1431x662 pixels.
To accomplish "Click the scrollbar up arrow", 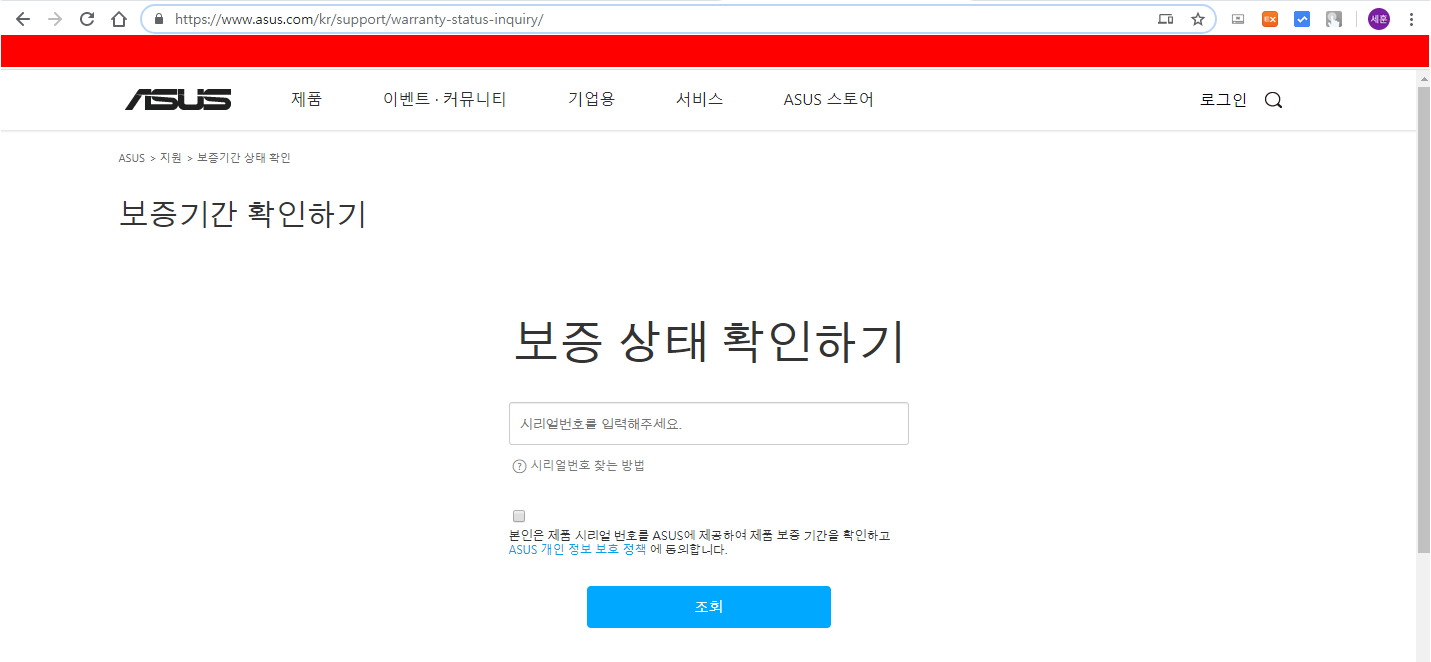I will click(x=1423, y=77).
